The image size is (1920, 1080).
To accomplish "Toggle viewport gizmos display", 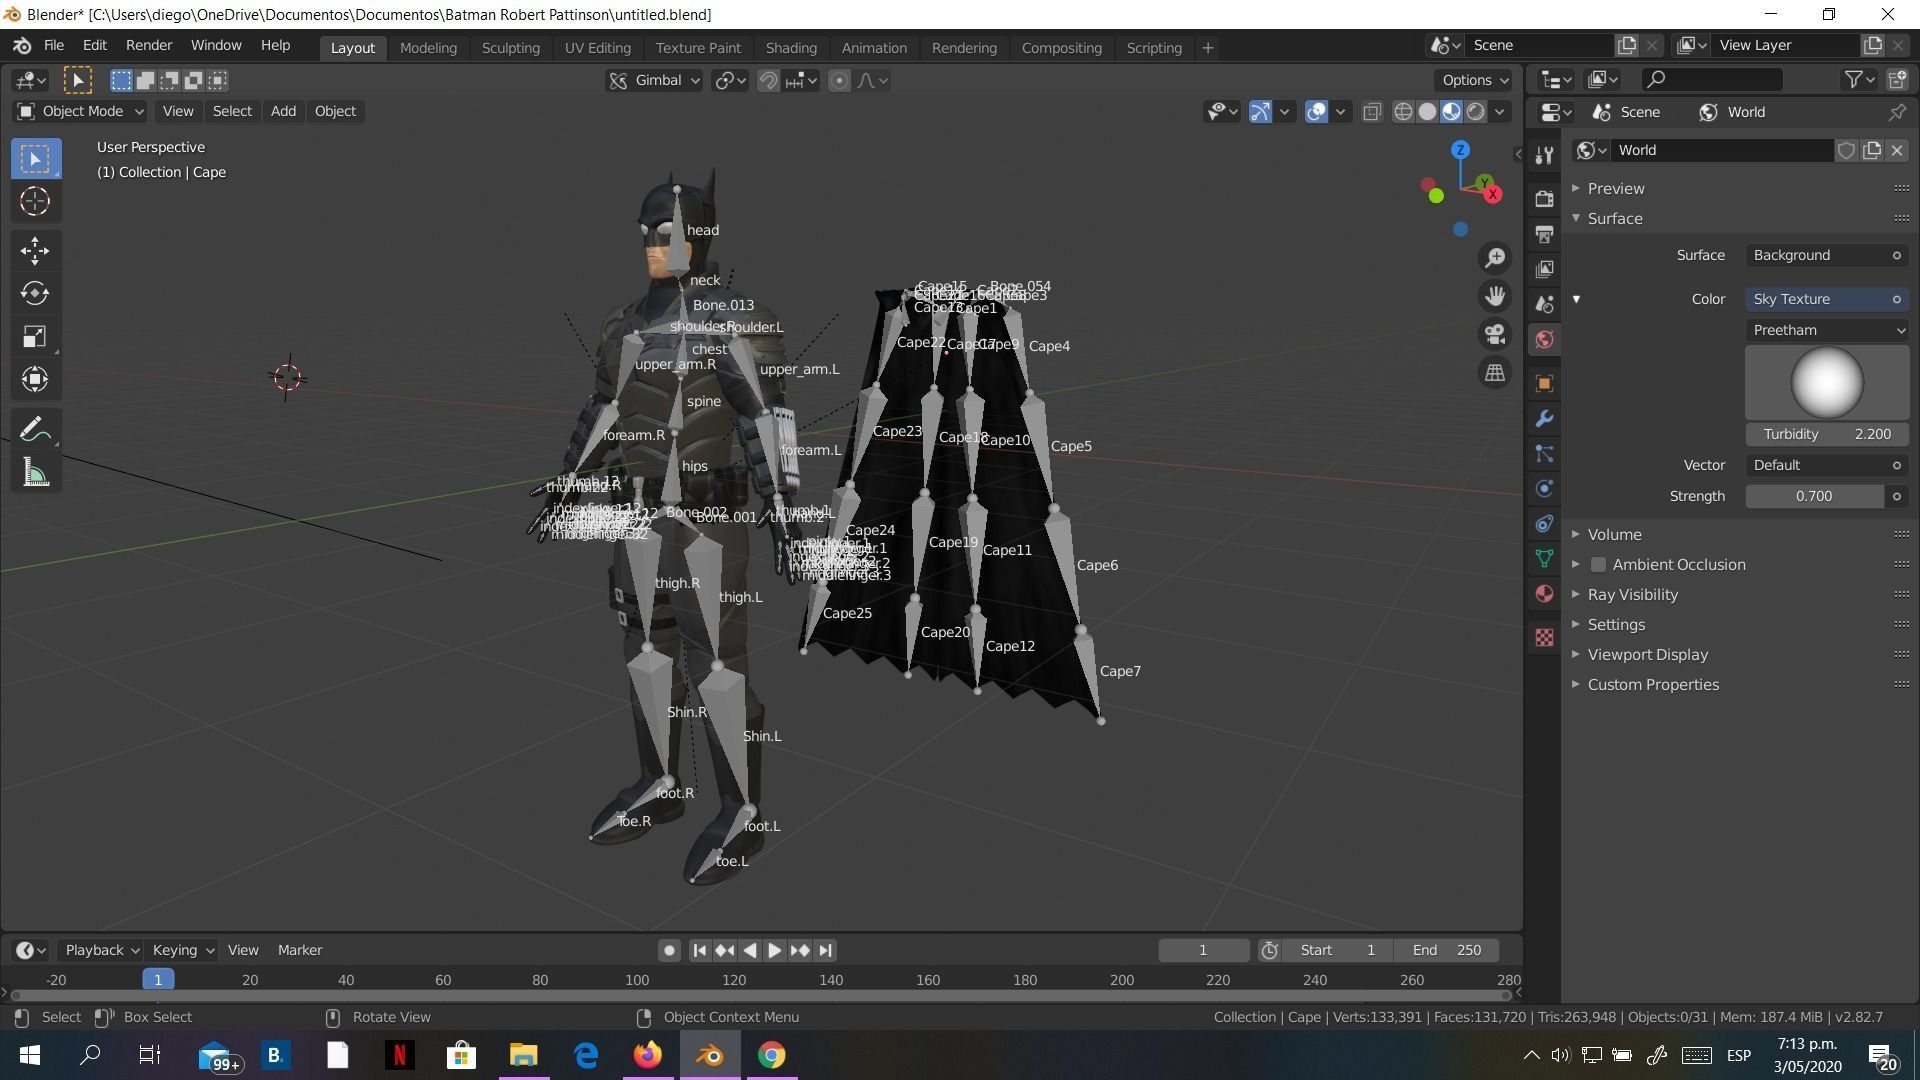I will point(1260,112).
